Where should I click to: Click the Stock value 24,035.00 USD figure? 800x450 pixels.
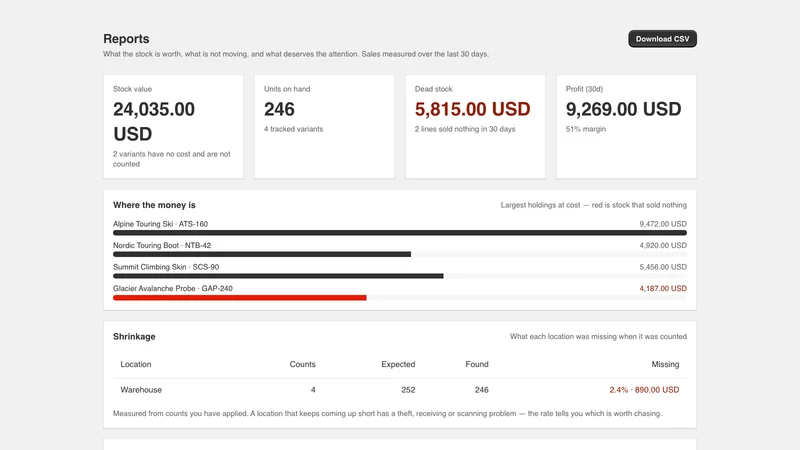pos(154,121)
